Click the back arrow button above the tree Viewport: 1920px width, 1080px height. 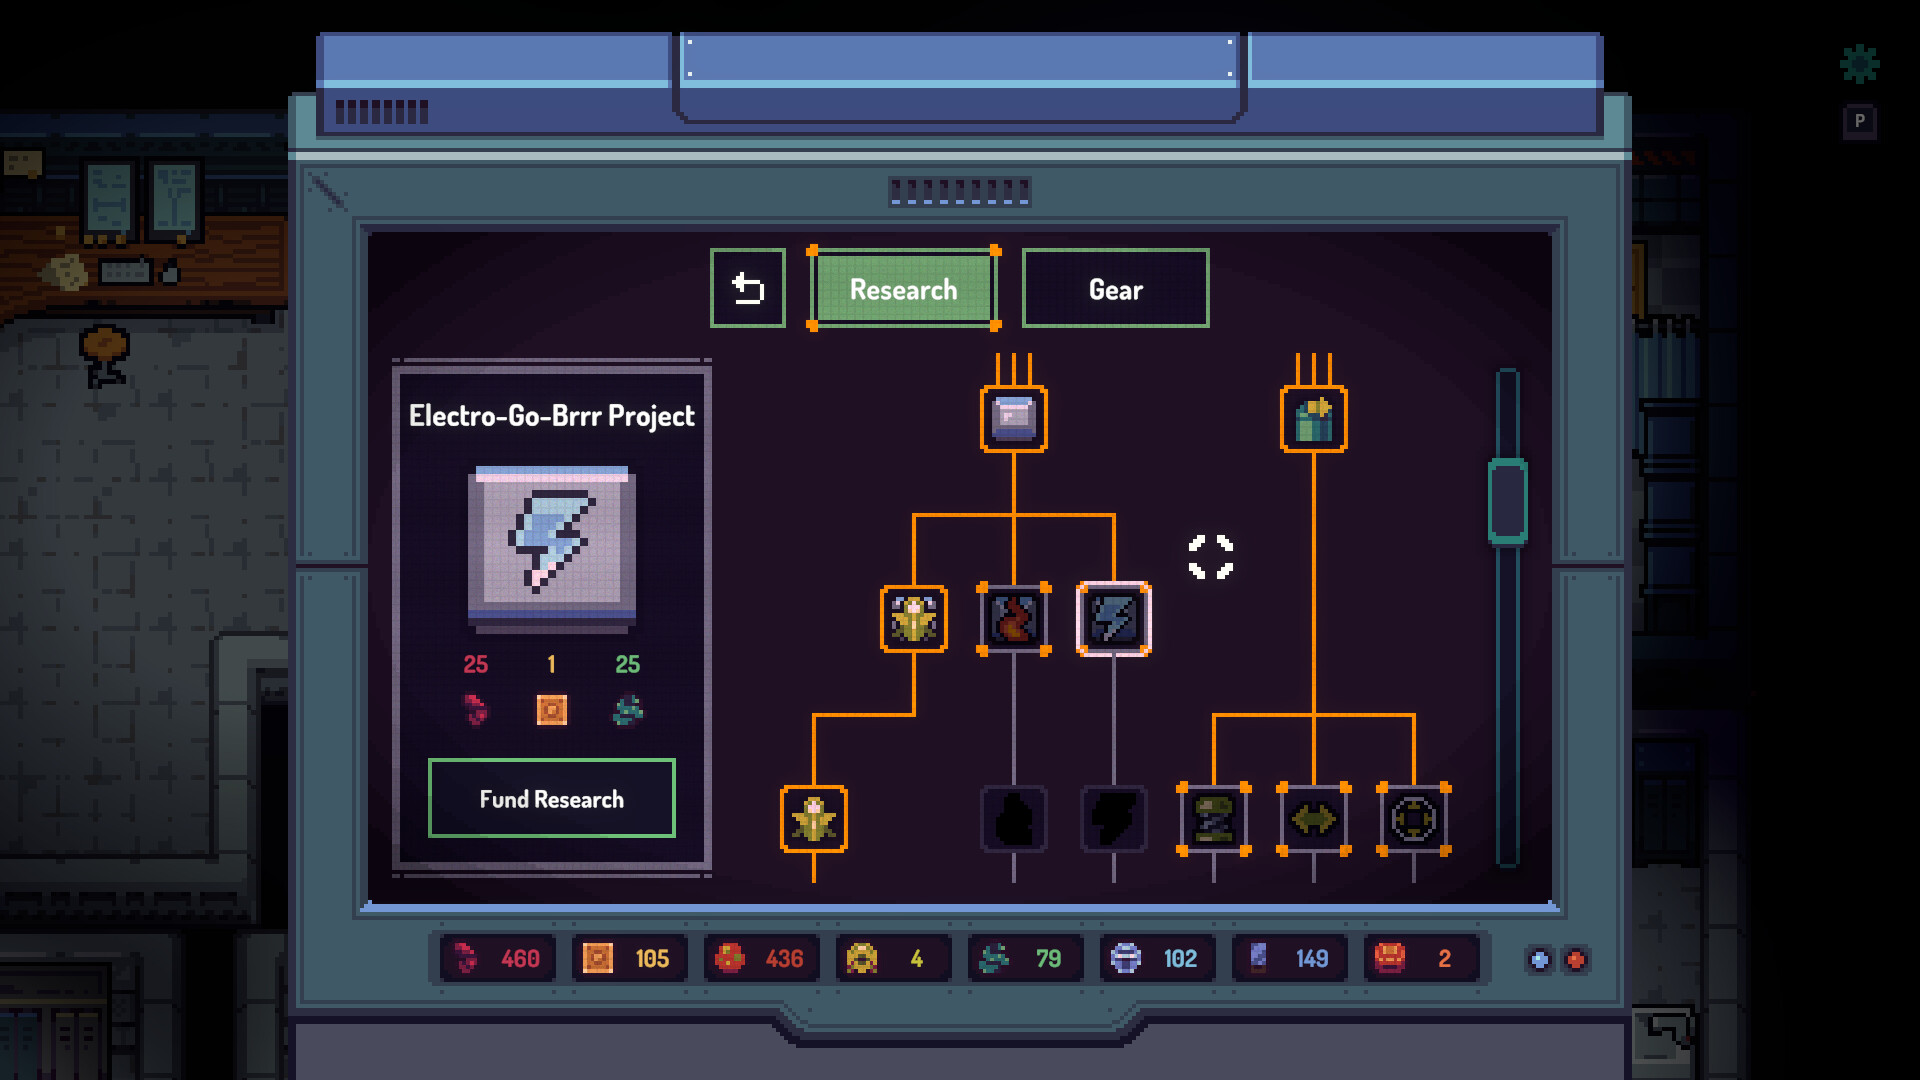pyautogui.click(x=747, y=289)
